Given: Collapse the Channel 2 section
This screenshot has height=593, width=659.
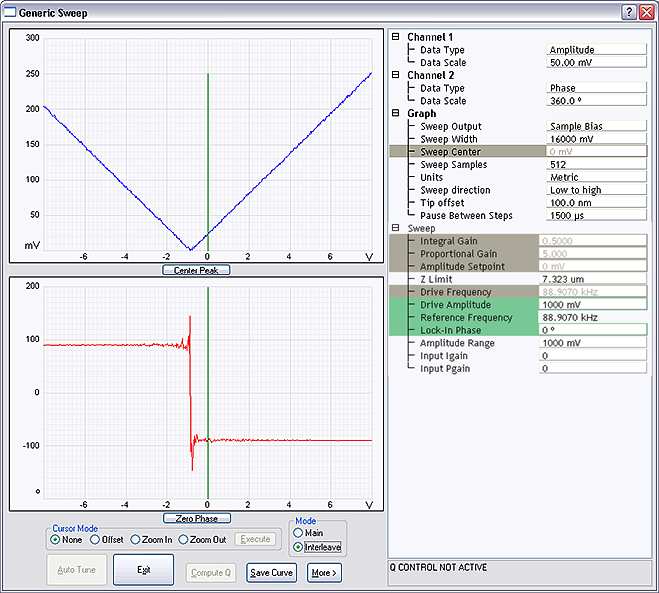Looking at the screenshot, I should click(395, 75).
